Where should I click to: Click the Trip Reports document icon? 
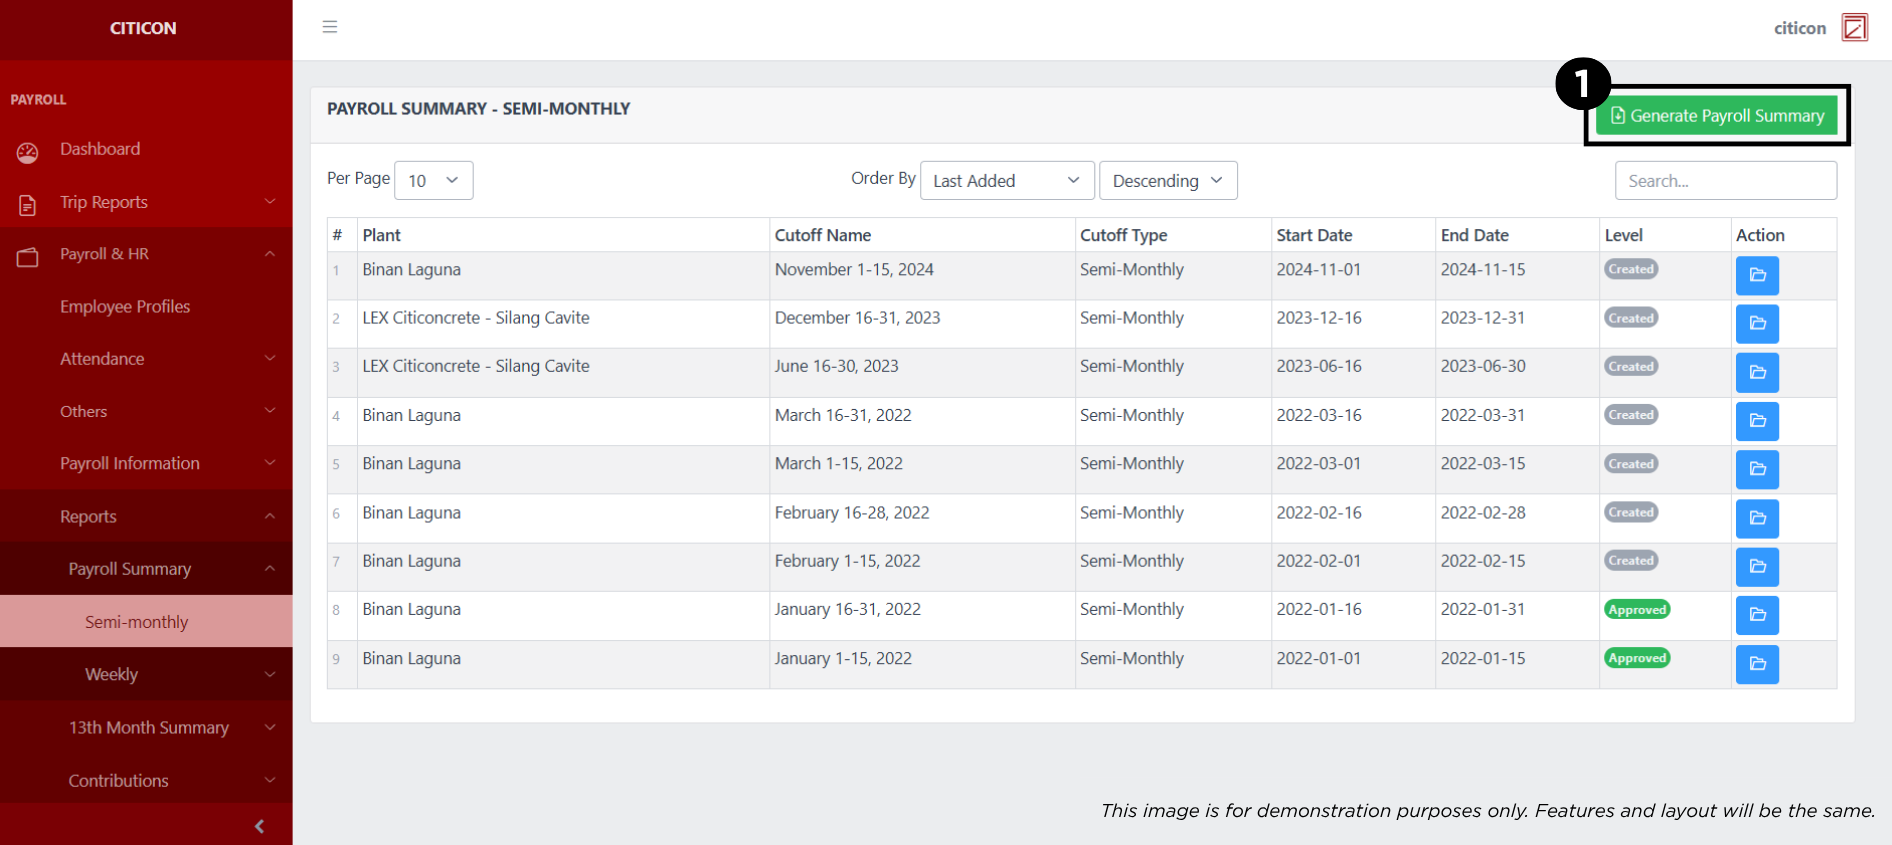(28, 205)
